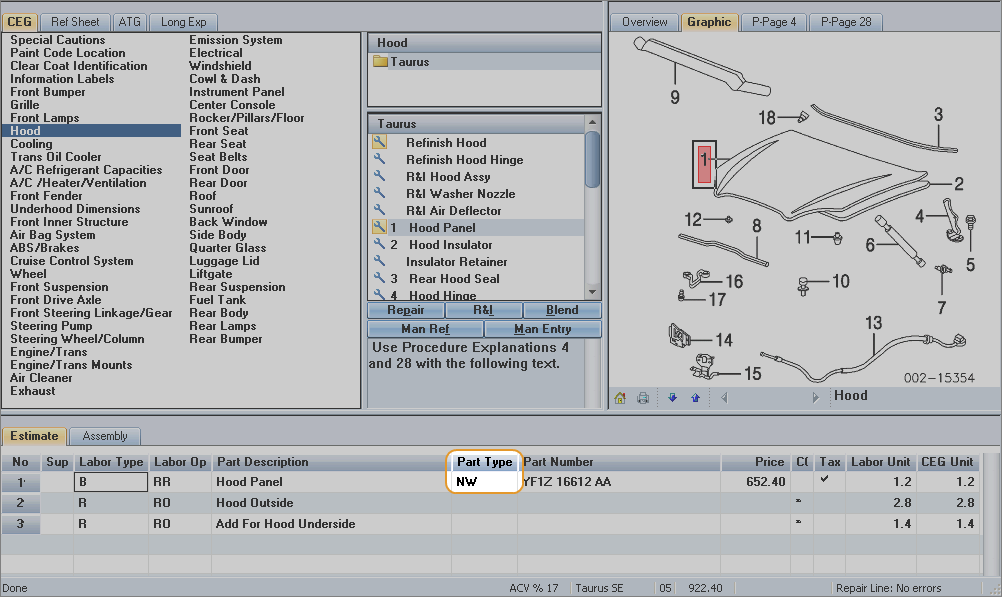This screenshot has width=1002, height=597.
Task: Click the gray left arrow by Hood label
Action: [x=723, y=397]
